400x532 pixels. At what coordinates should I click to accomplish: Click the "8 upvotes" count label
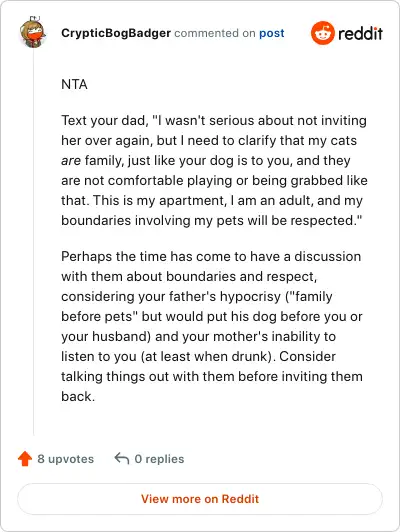point(65,459)
